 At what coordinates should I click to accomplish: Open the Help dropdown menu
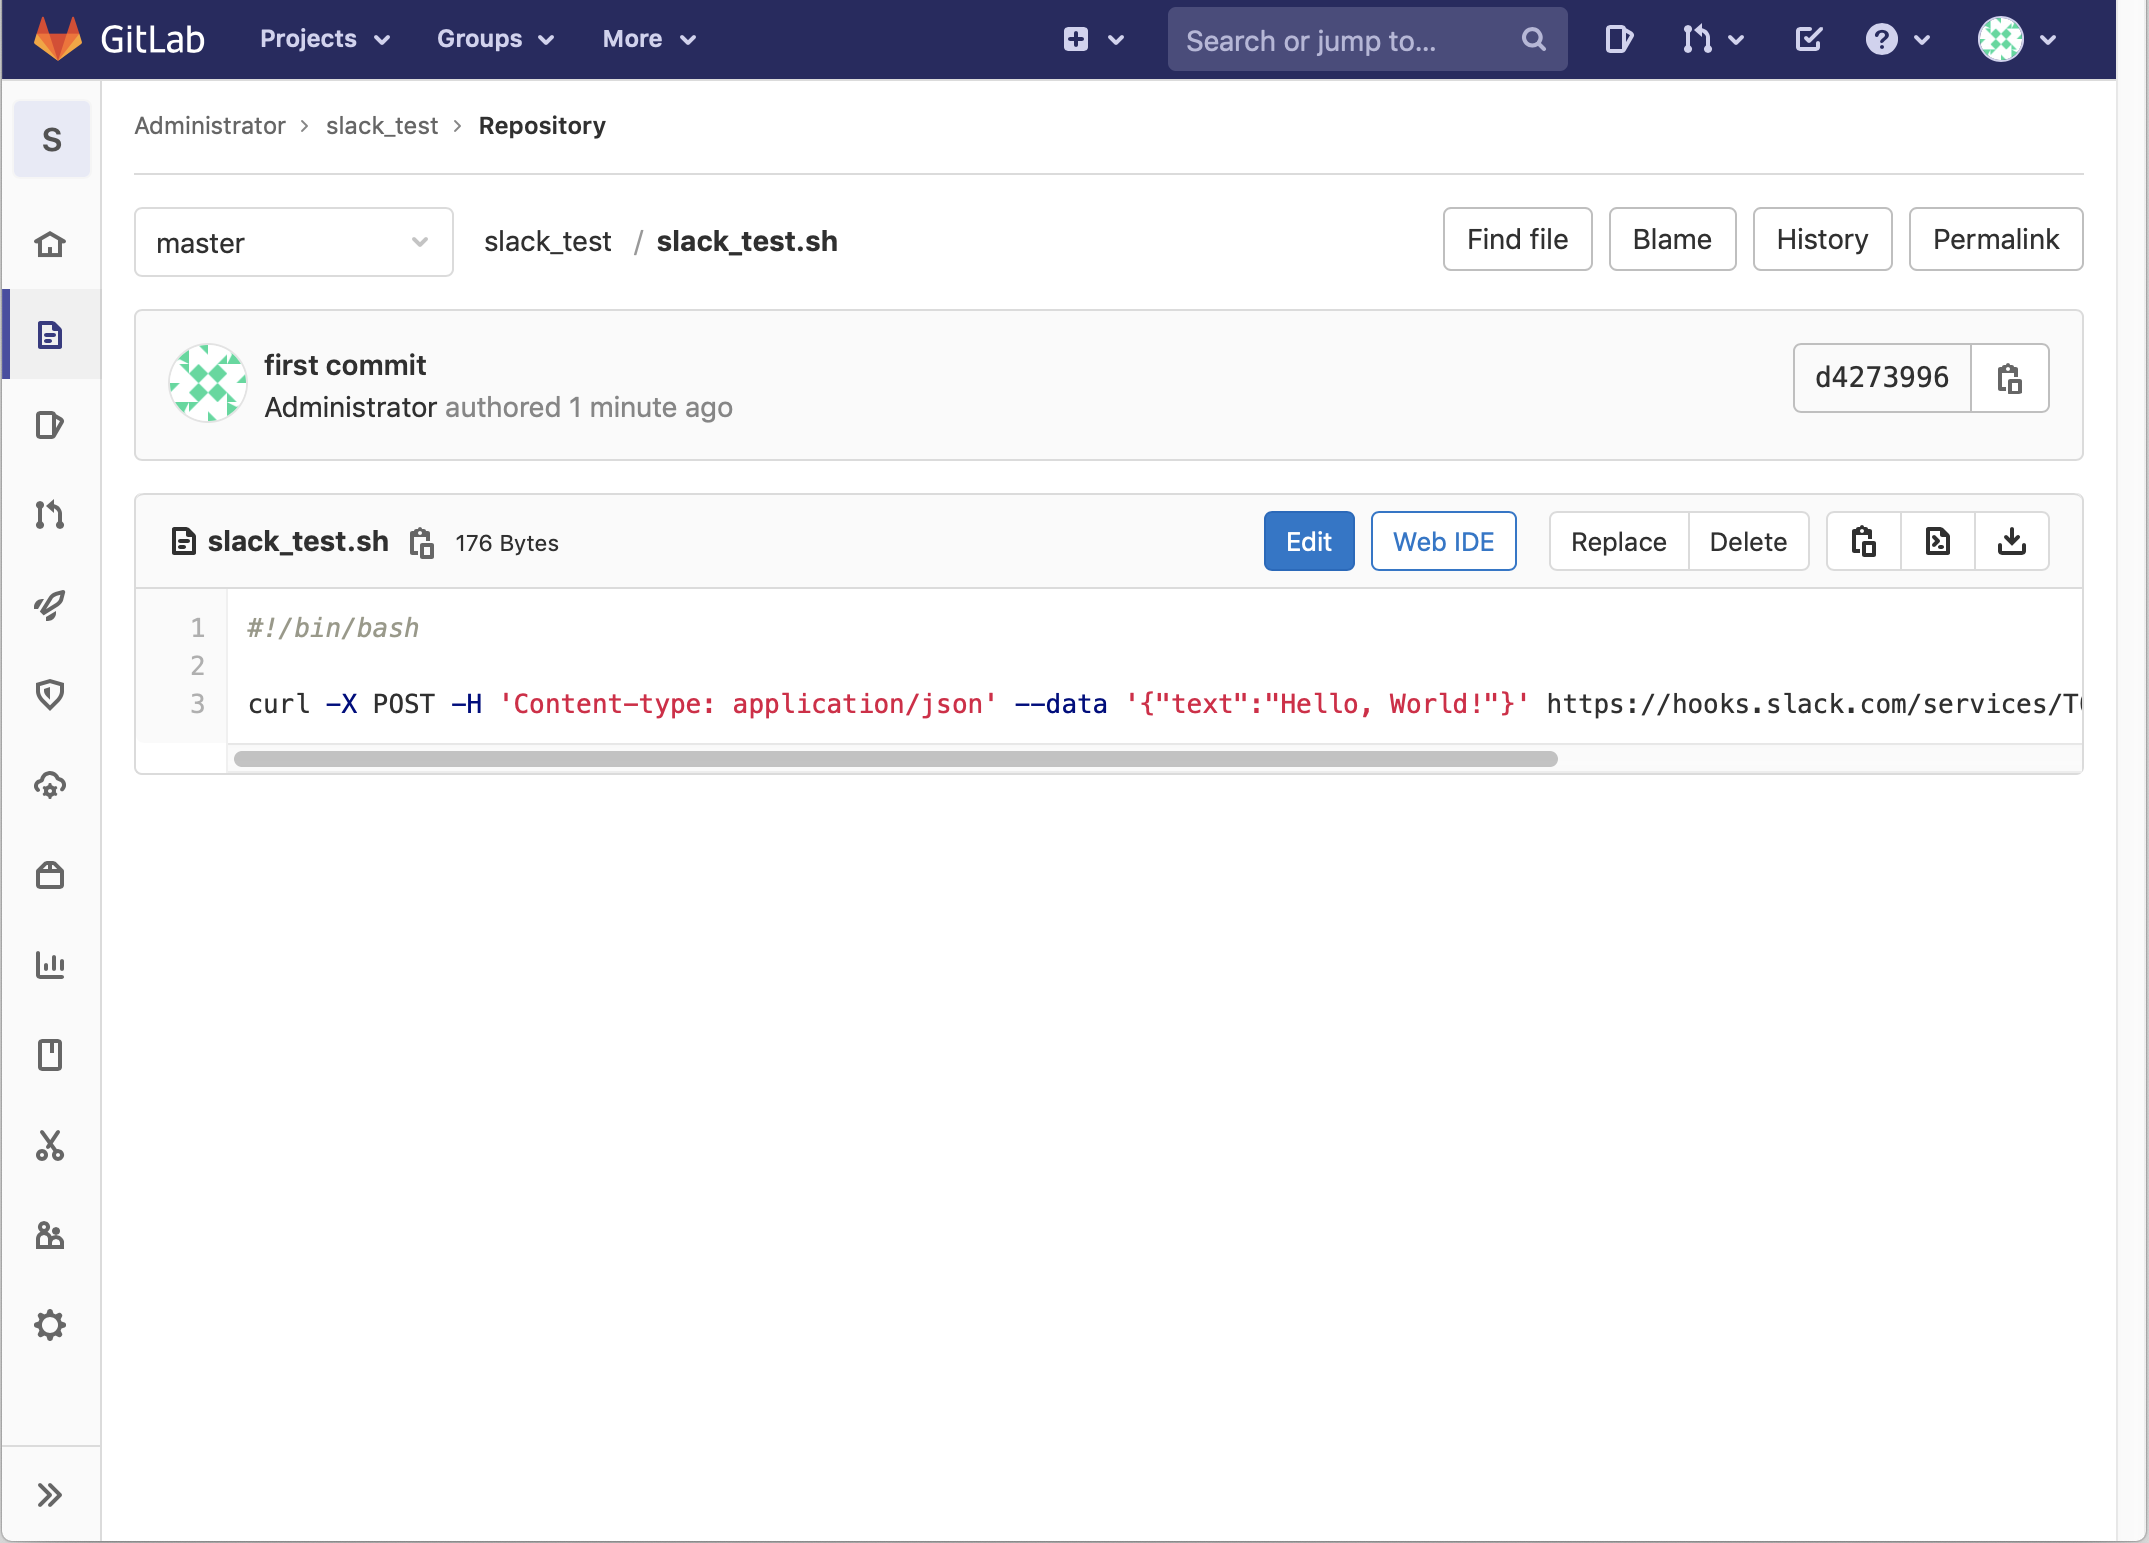(1897, 39)
